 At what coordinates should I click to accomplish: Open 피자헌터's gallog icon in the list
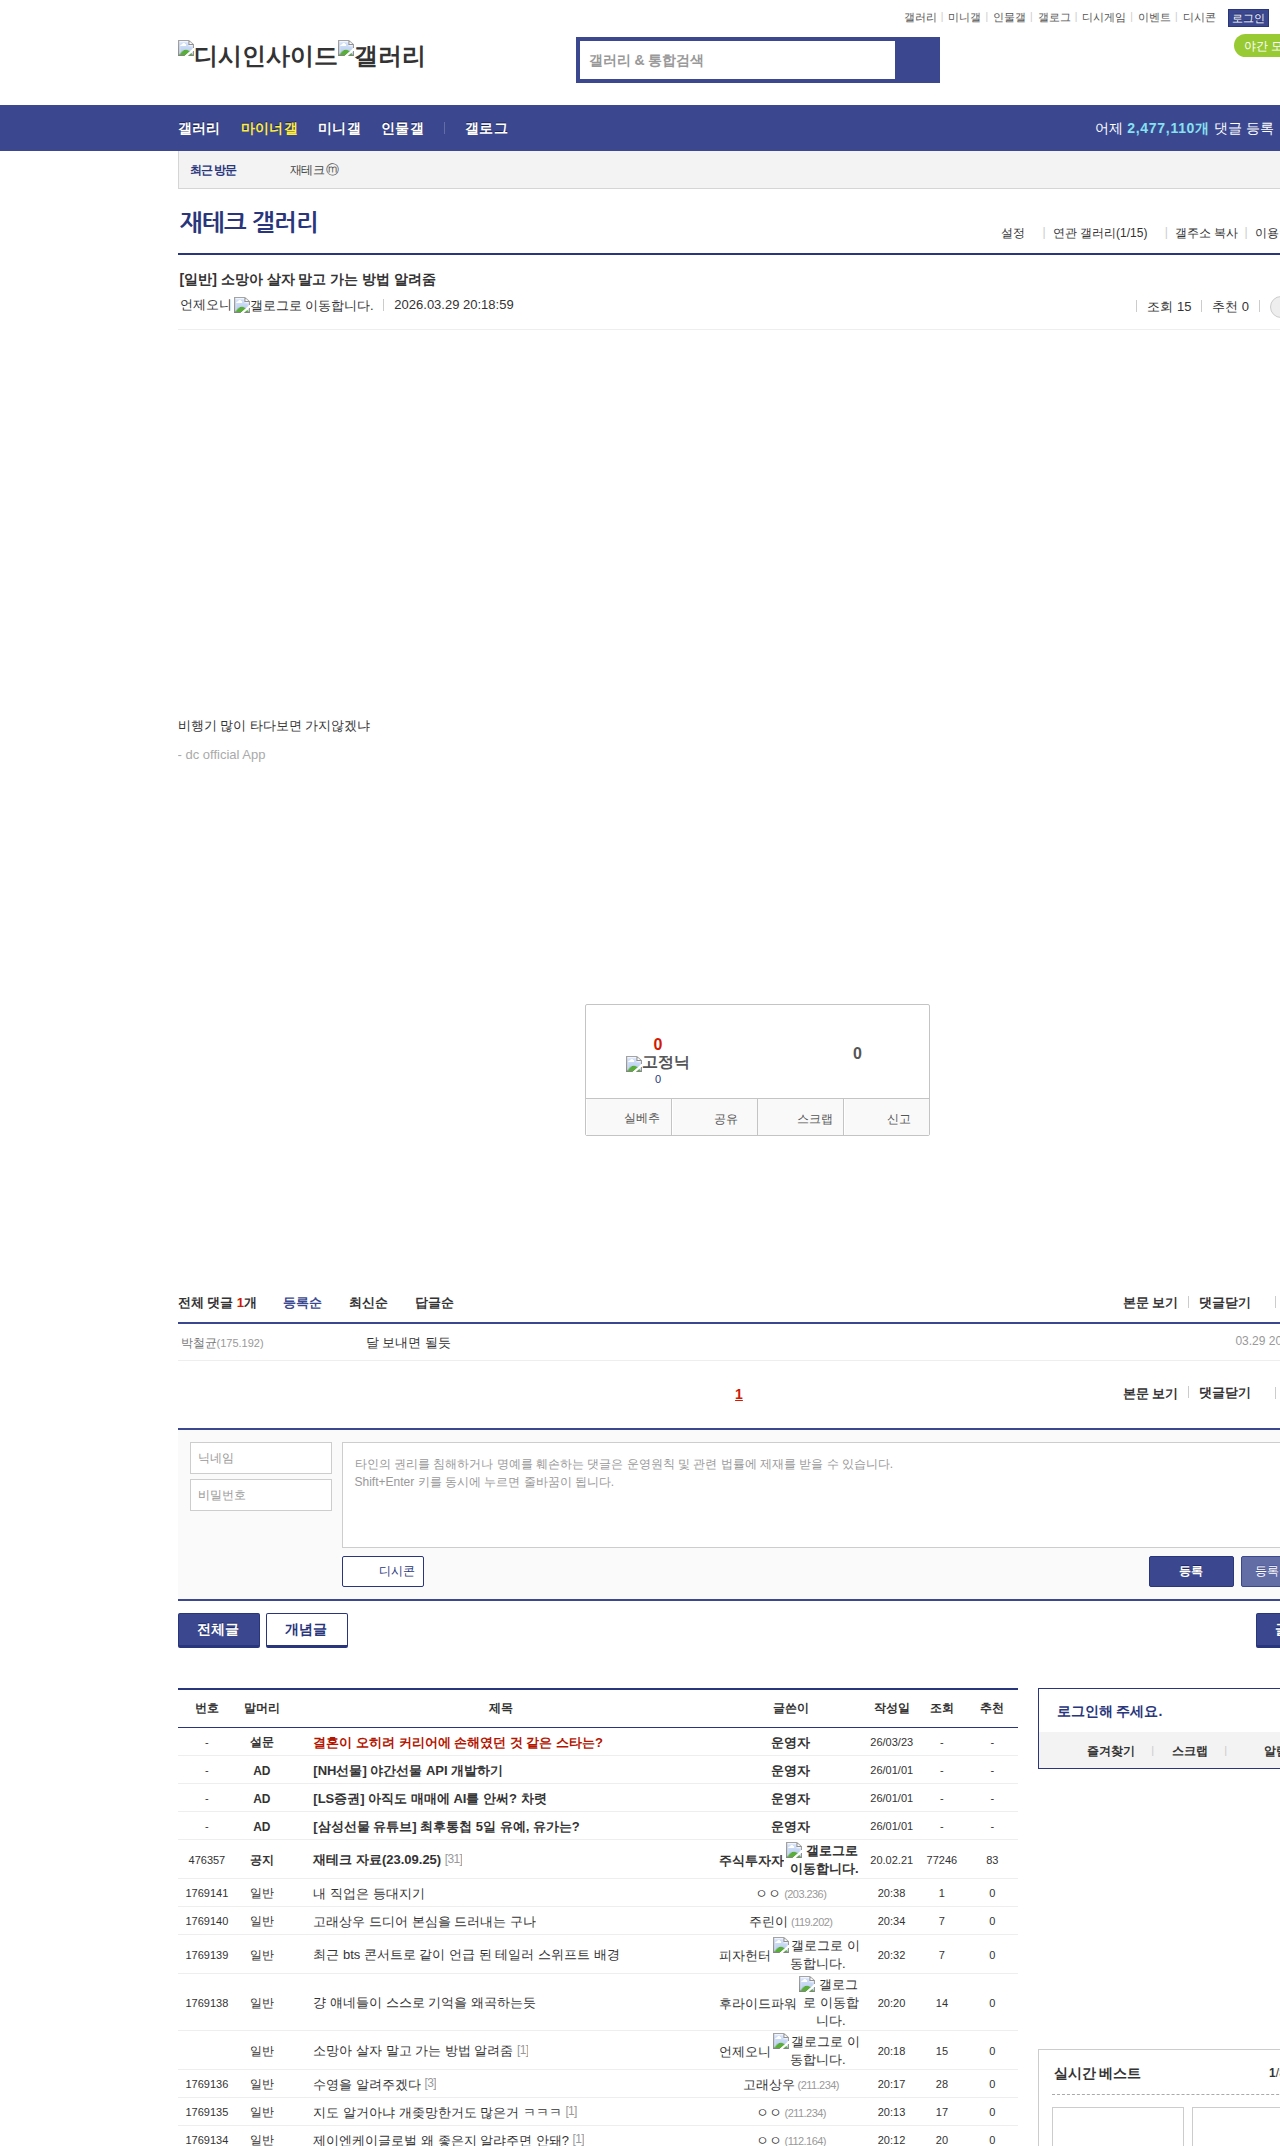816,1955
